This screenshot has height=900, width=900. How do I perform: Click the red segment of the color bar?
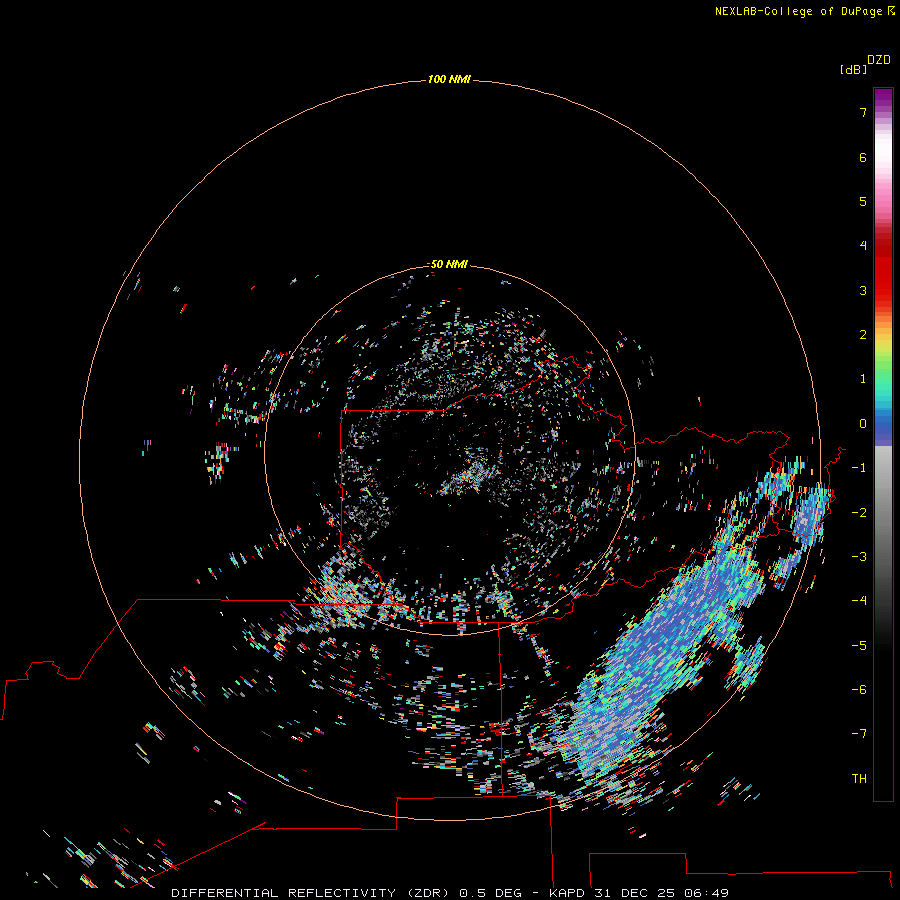click(x=883, y=267)
